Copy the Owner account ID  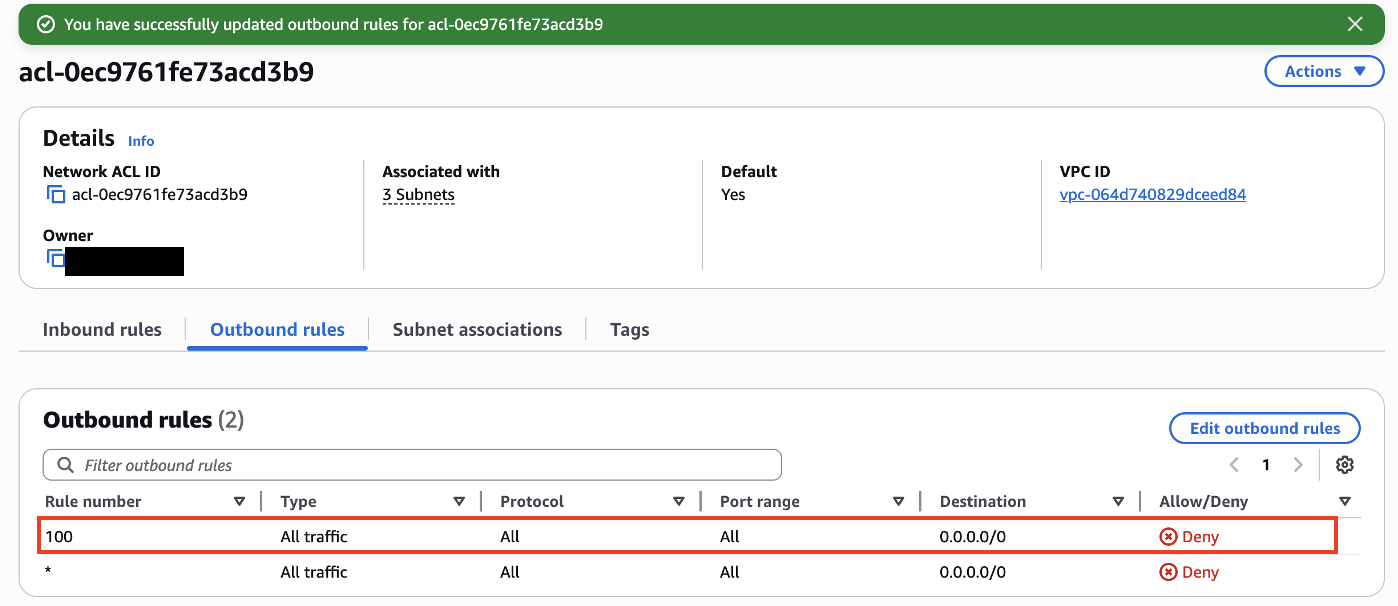[57, 259]
